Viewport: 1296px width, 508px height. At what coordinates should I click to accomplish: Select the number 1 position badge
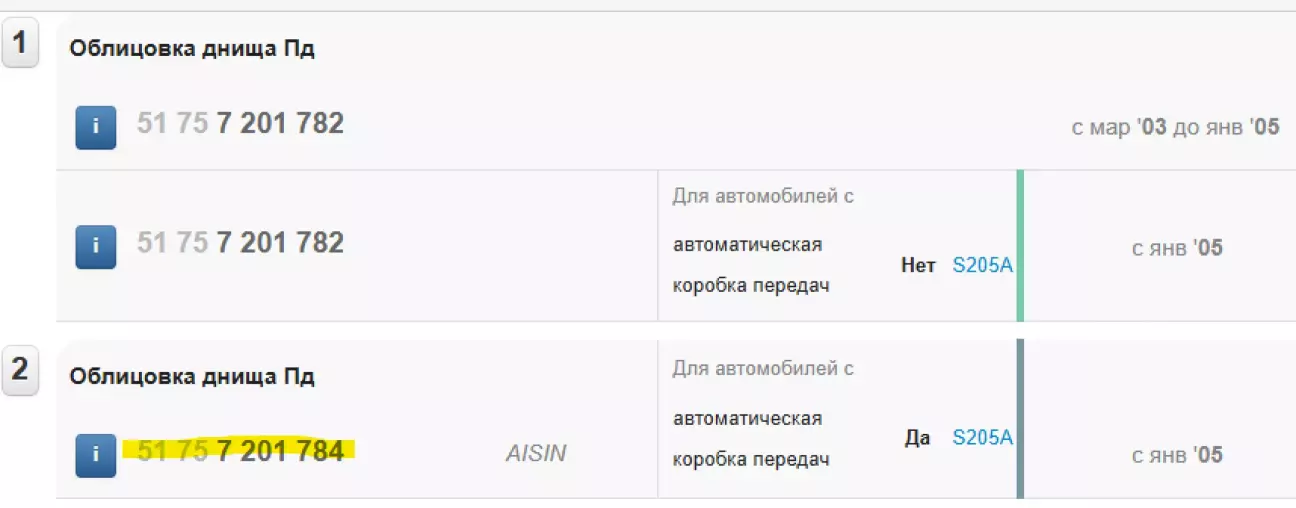tap(20, 47)
